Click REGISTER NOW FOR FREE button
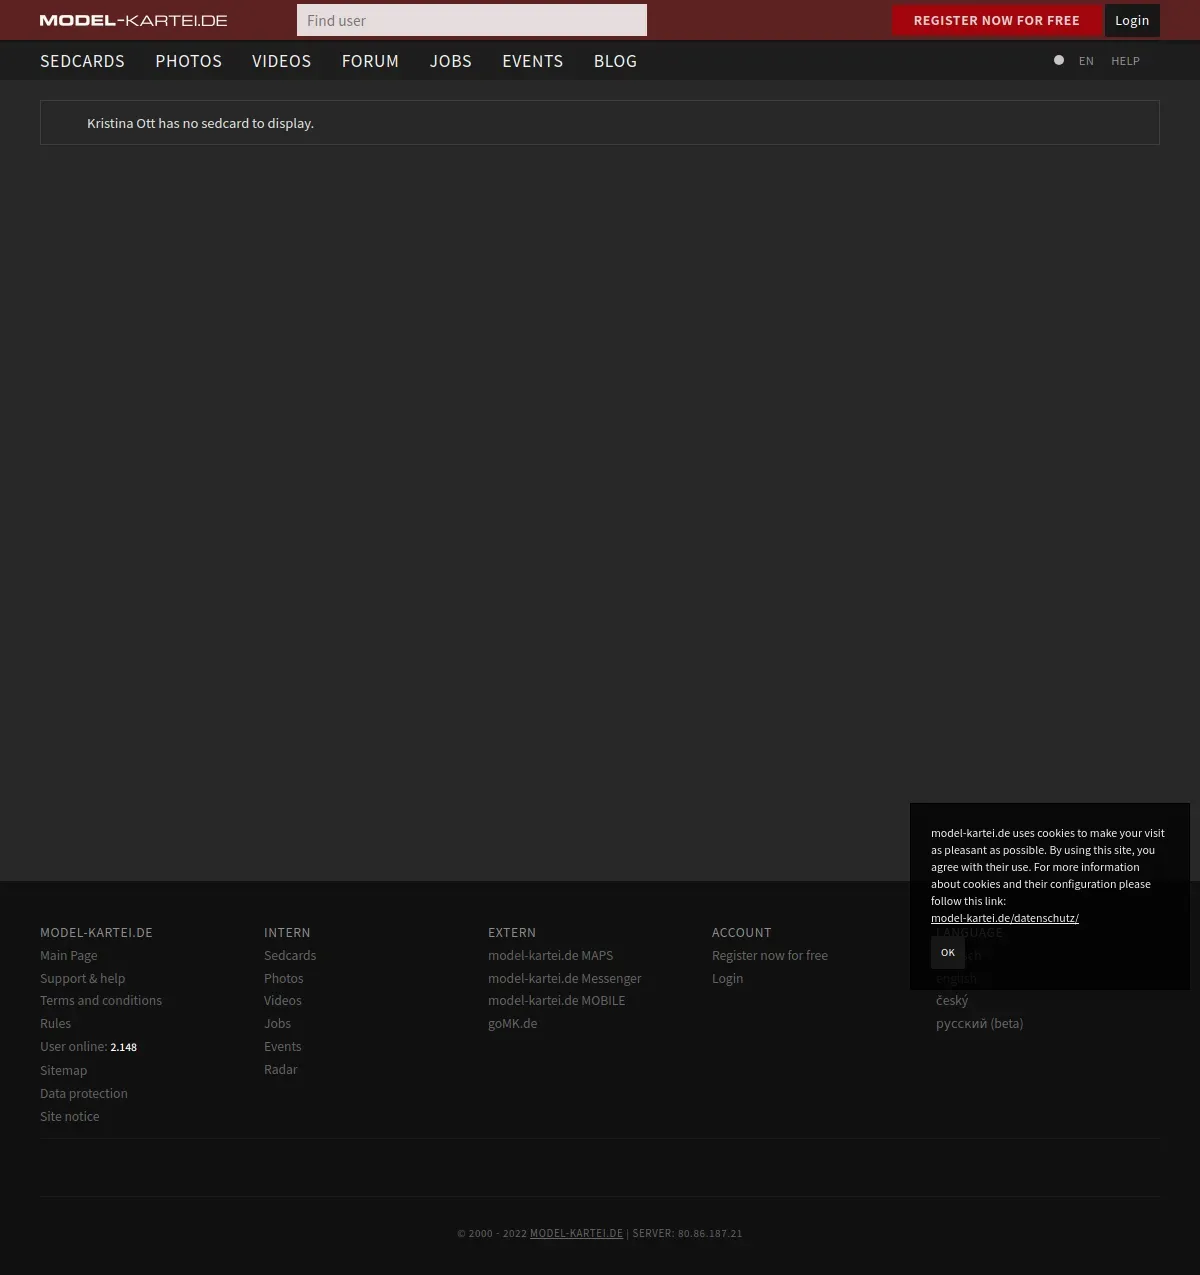1200x1275 pixels. pyautogui.click(x=996, y=20)
